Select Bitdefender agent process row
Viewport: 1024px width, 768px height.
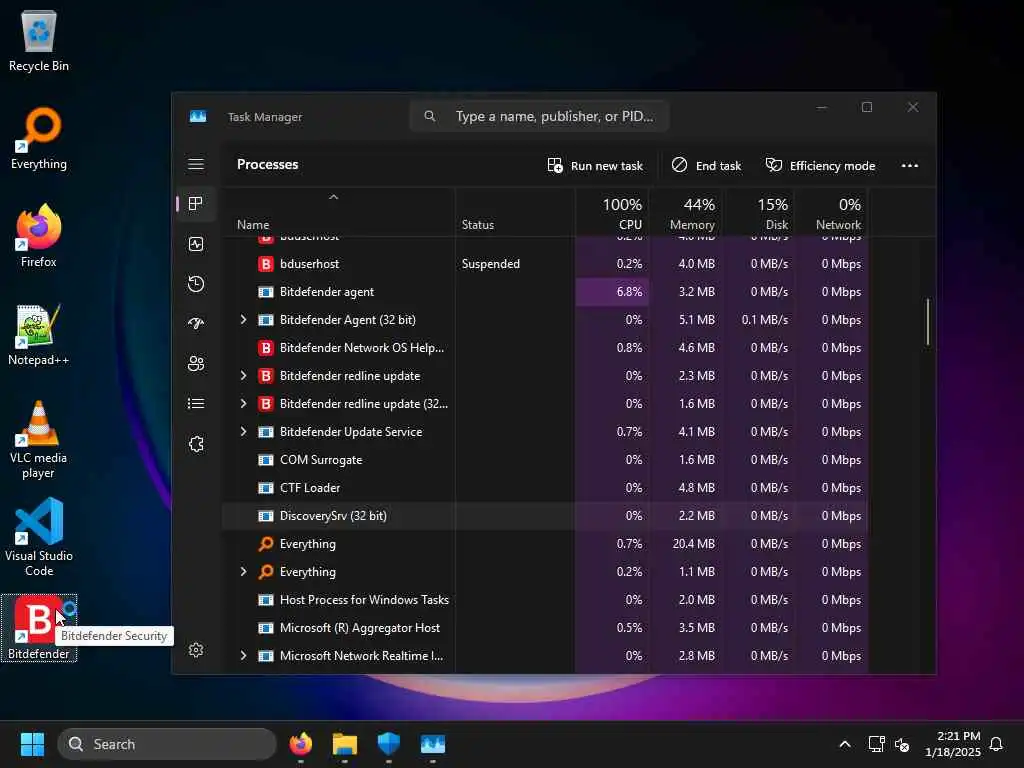coord(545,292)
